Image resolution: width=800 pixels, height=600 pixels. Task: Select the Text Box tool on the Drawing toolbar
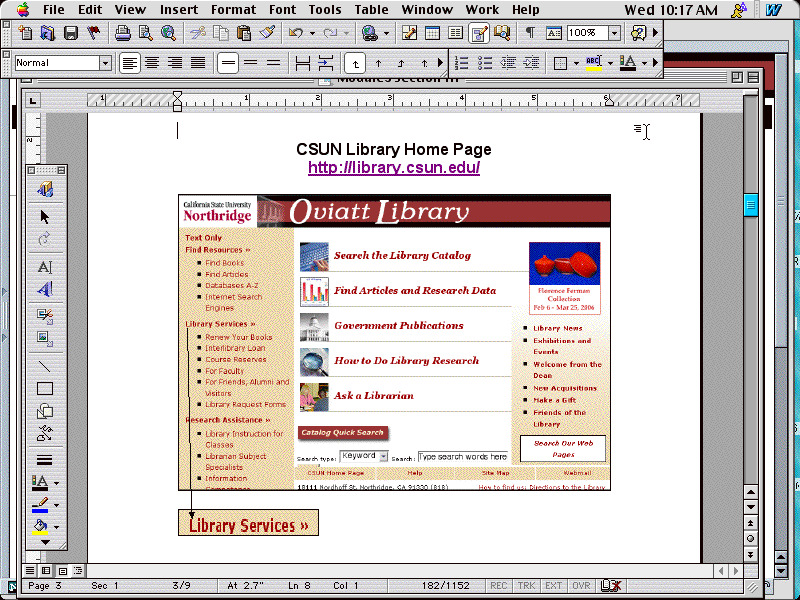45,267
